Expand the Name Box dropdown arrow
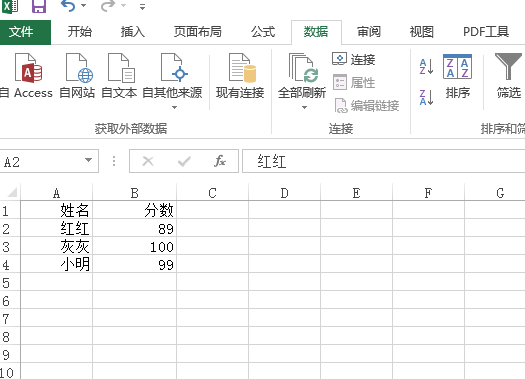The width and height of the screenshot is (525, 379). pos(88,160)
